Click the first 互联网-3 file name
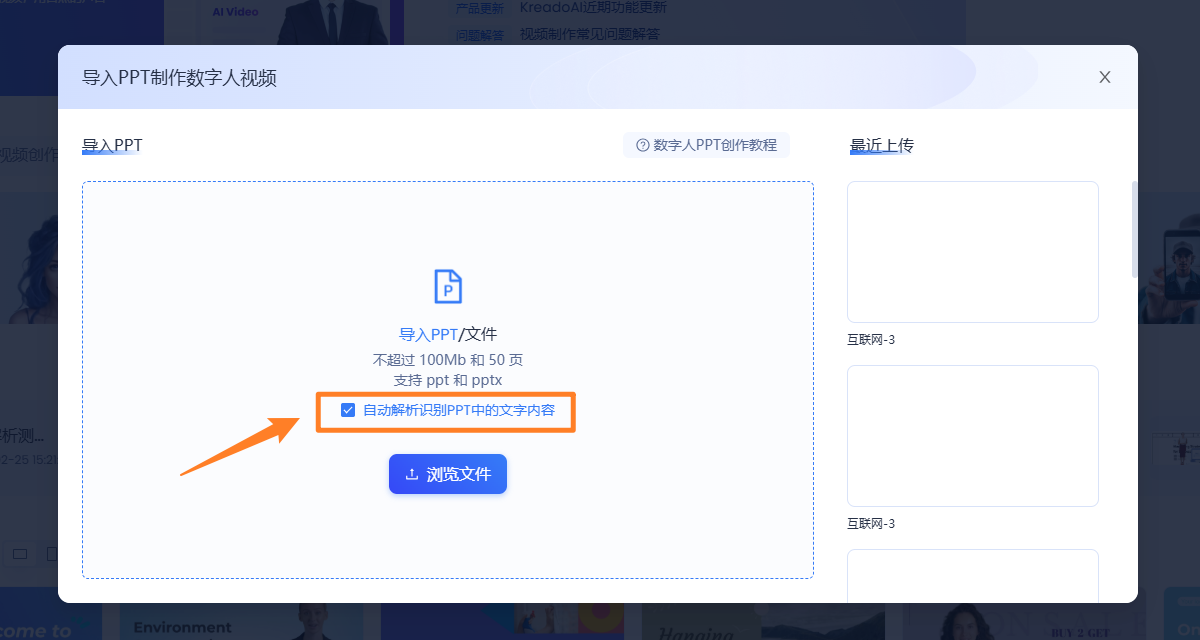Viewport: 1200px width, 640px height. click(871, 340)
